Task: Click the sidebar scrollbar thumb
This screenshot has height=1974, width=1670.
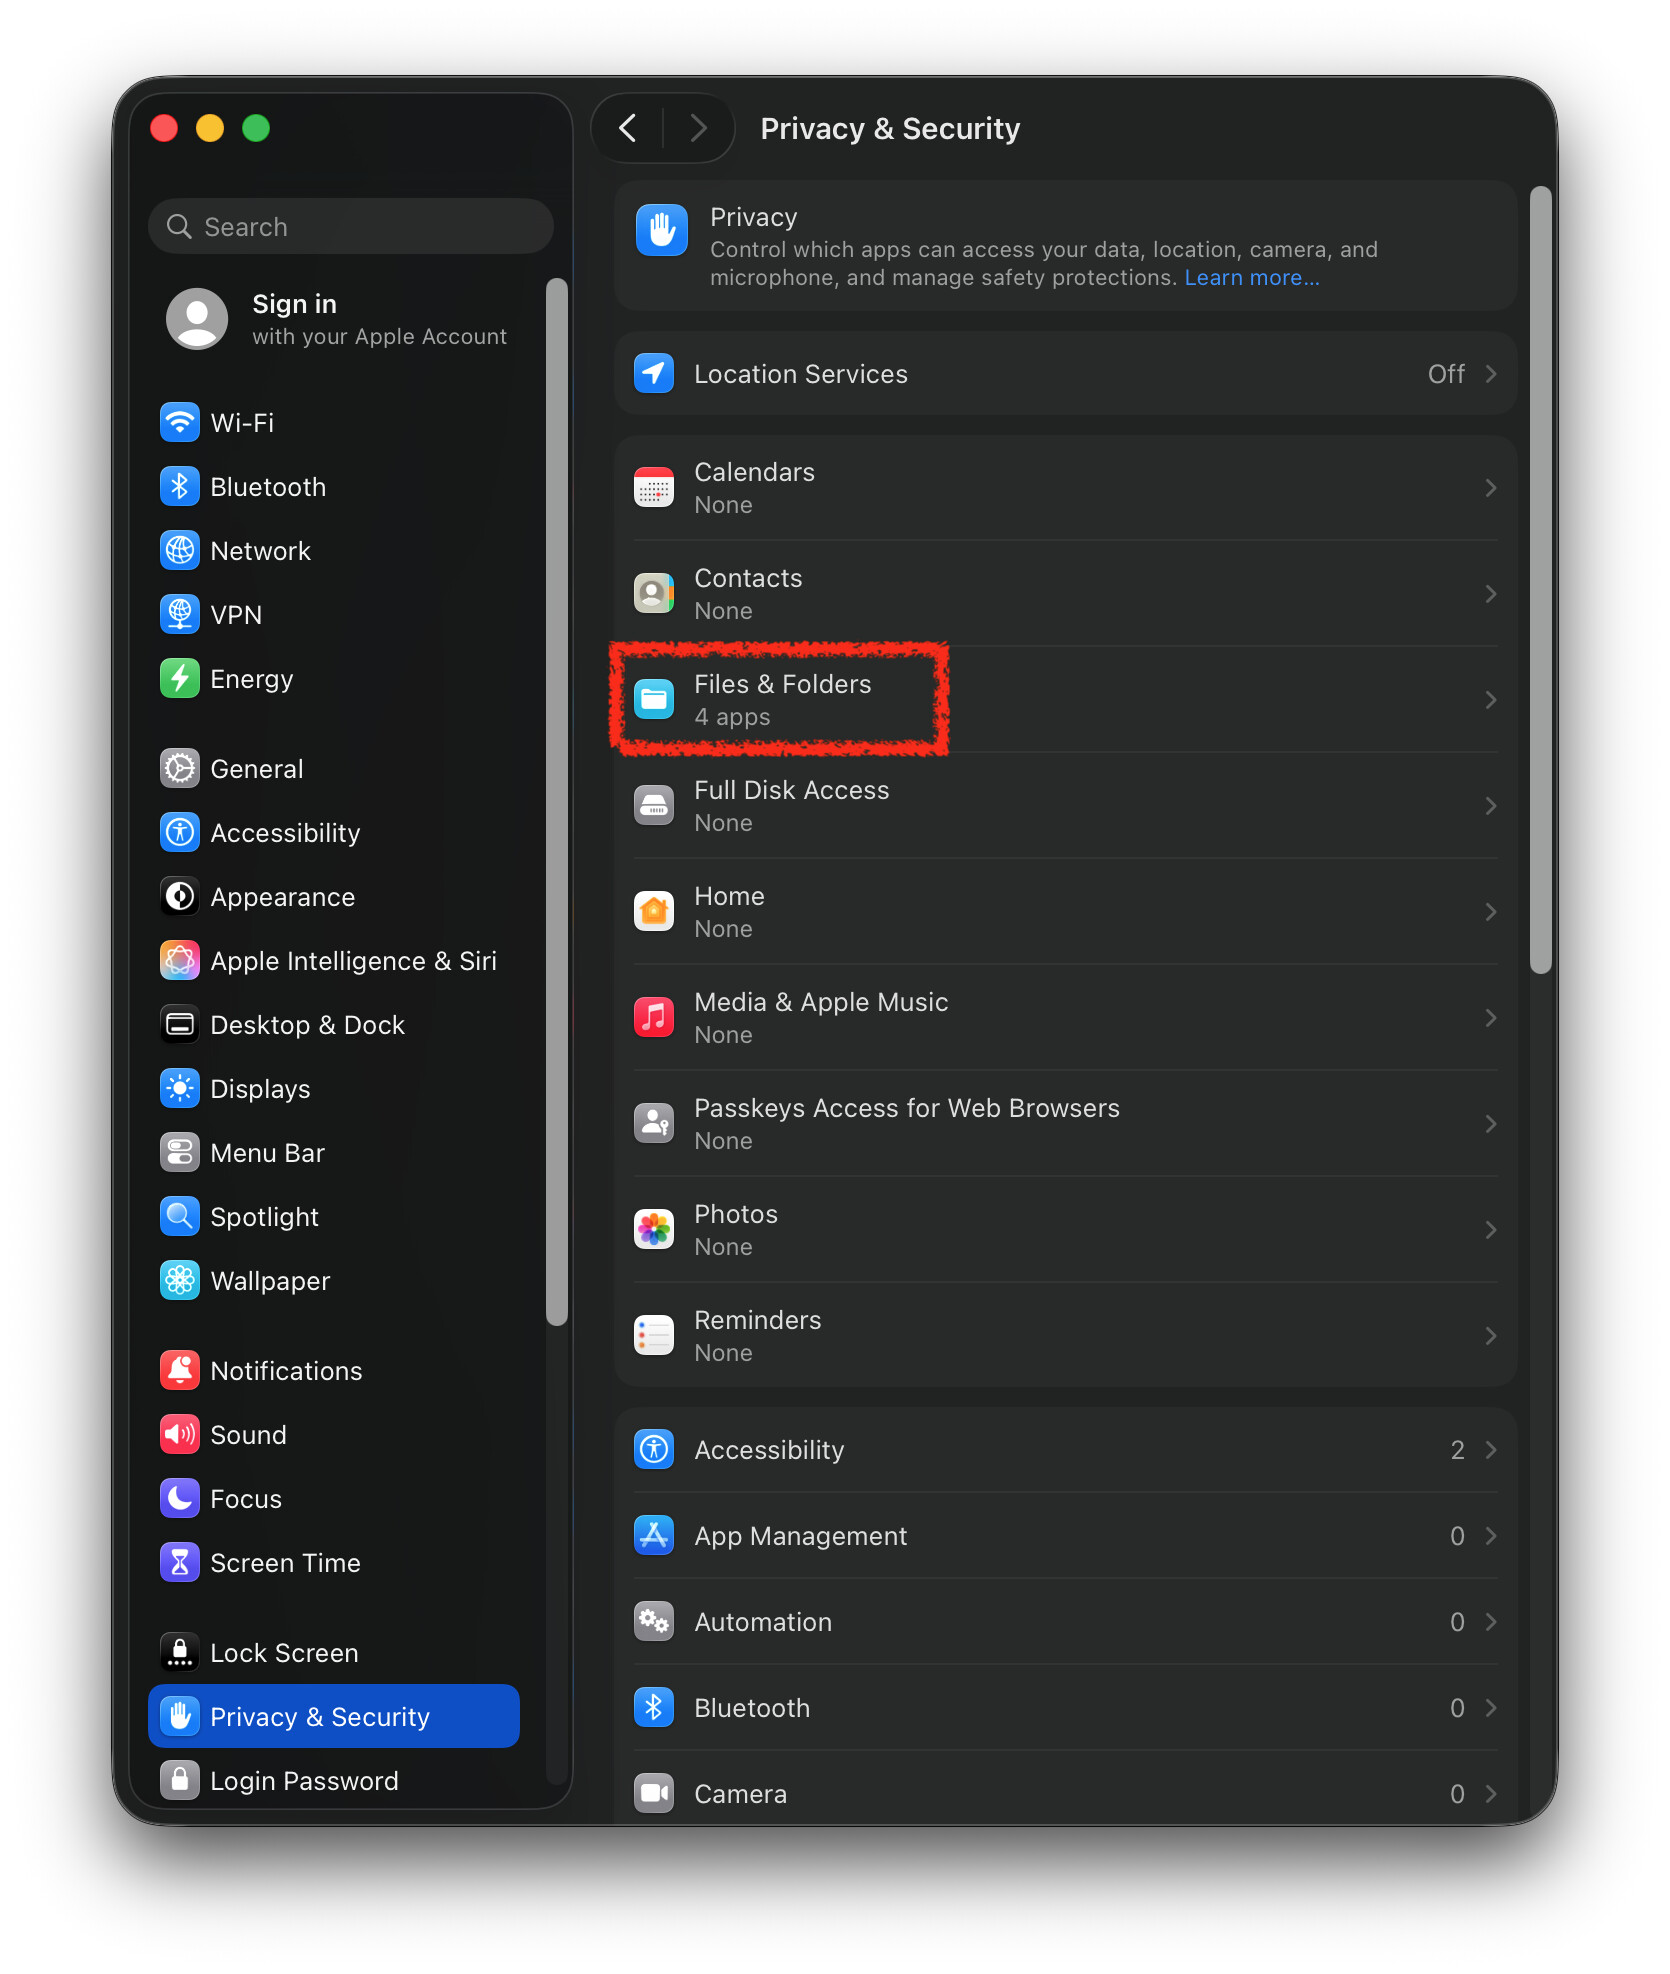Action: click(x=557, y=800)
